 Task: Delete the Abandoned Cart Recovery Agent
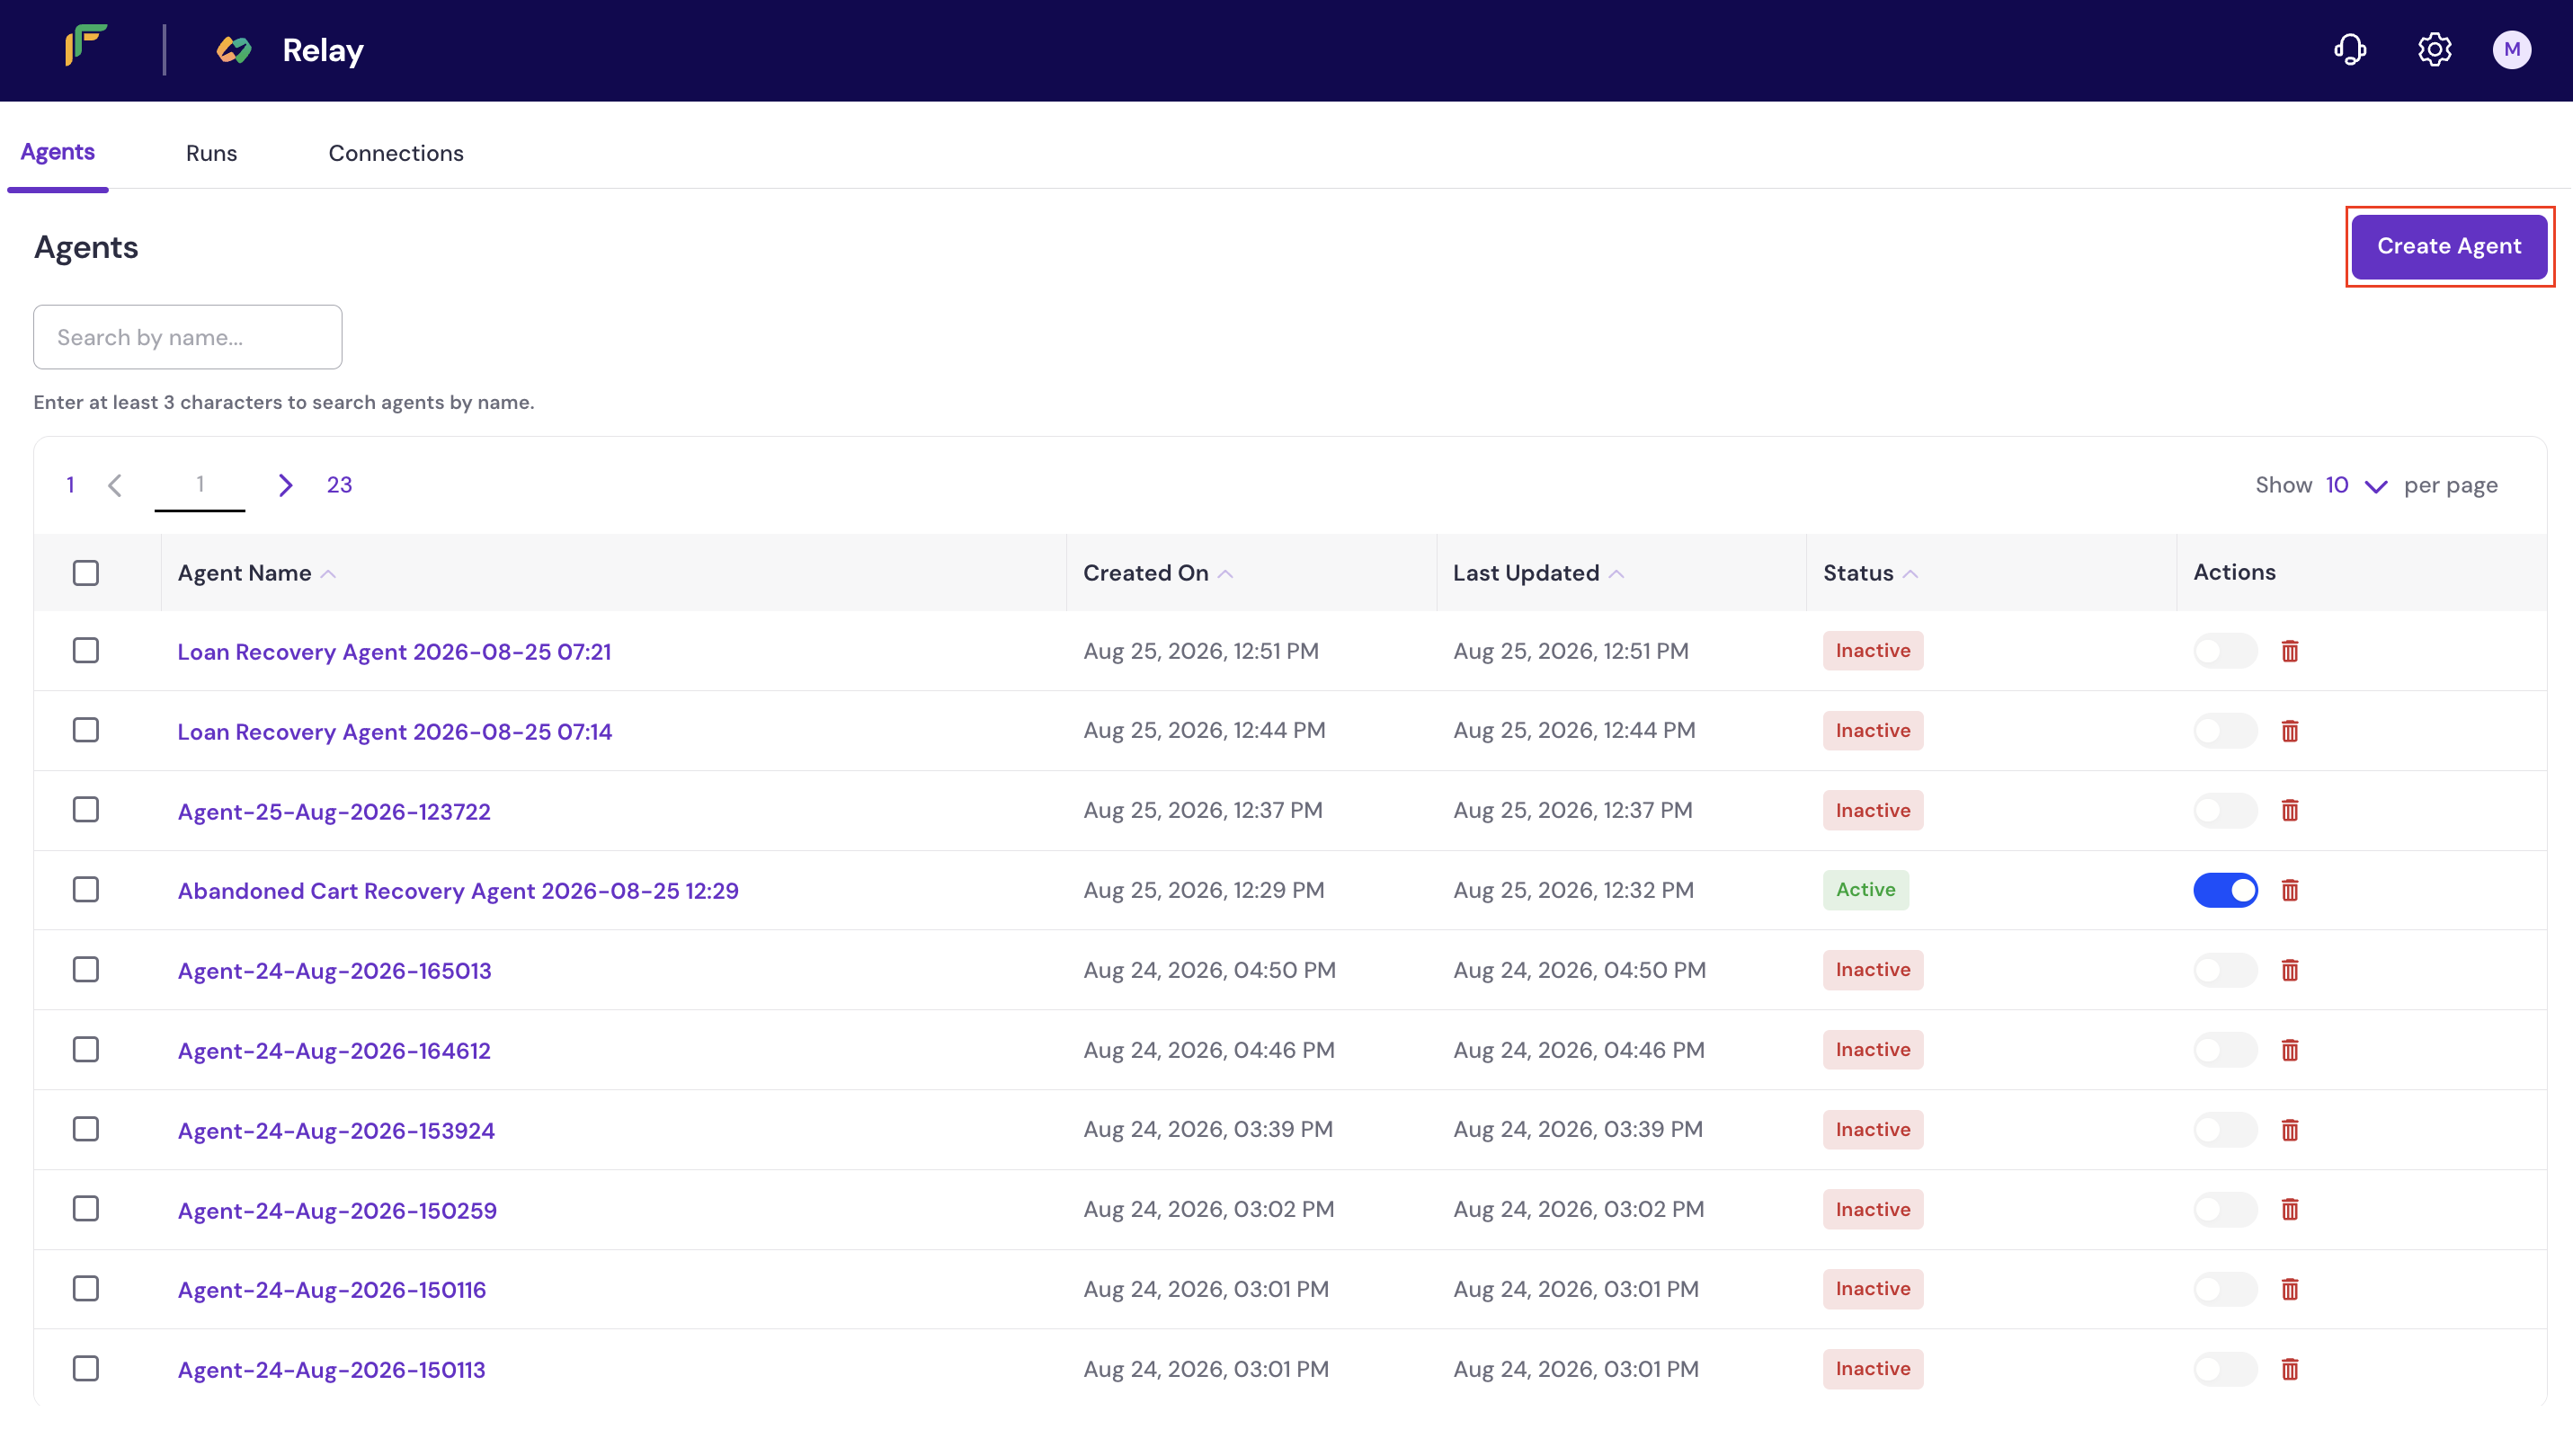tap(2290, 890)
